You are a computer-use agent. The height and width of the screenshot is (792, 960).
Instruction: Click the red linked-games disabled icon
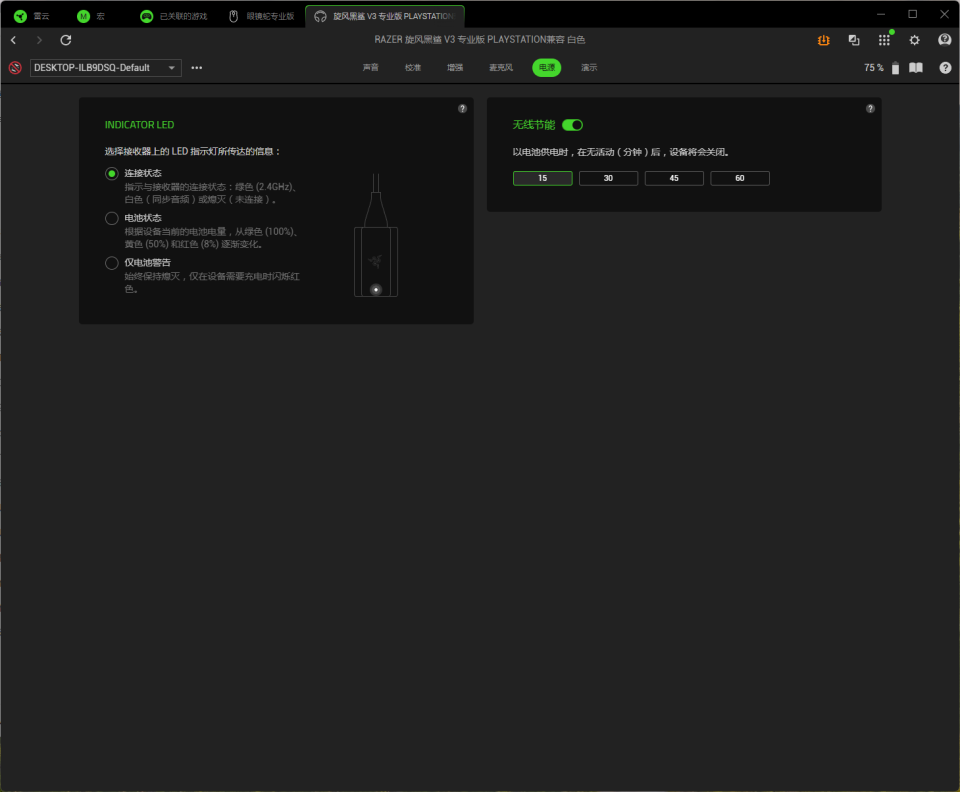pyautogui.click(x=15, y=68)
